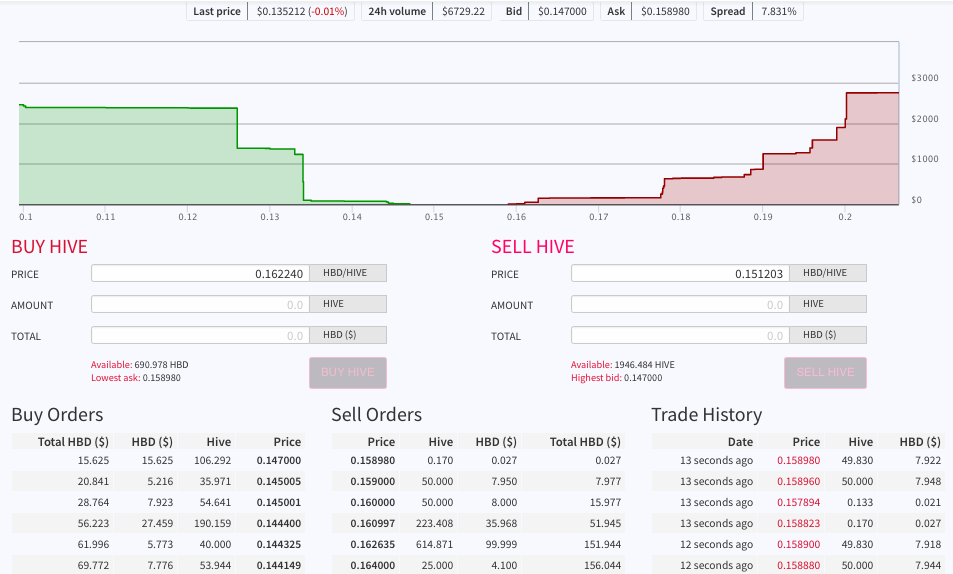Click the 24h volume value $6729.22
The height and width of the screenshot is (574, 953).
pyautogui.click(x=463, y=12)
